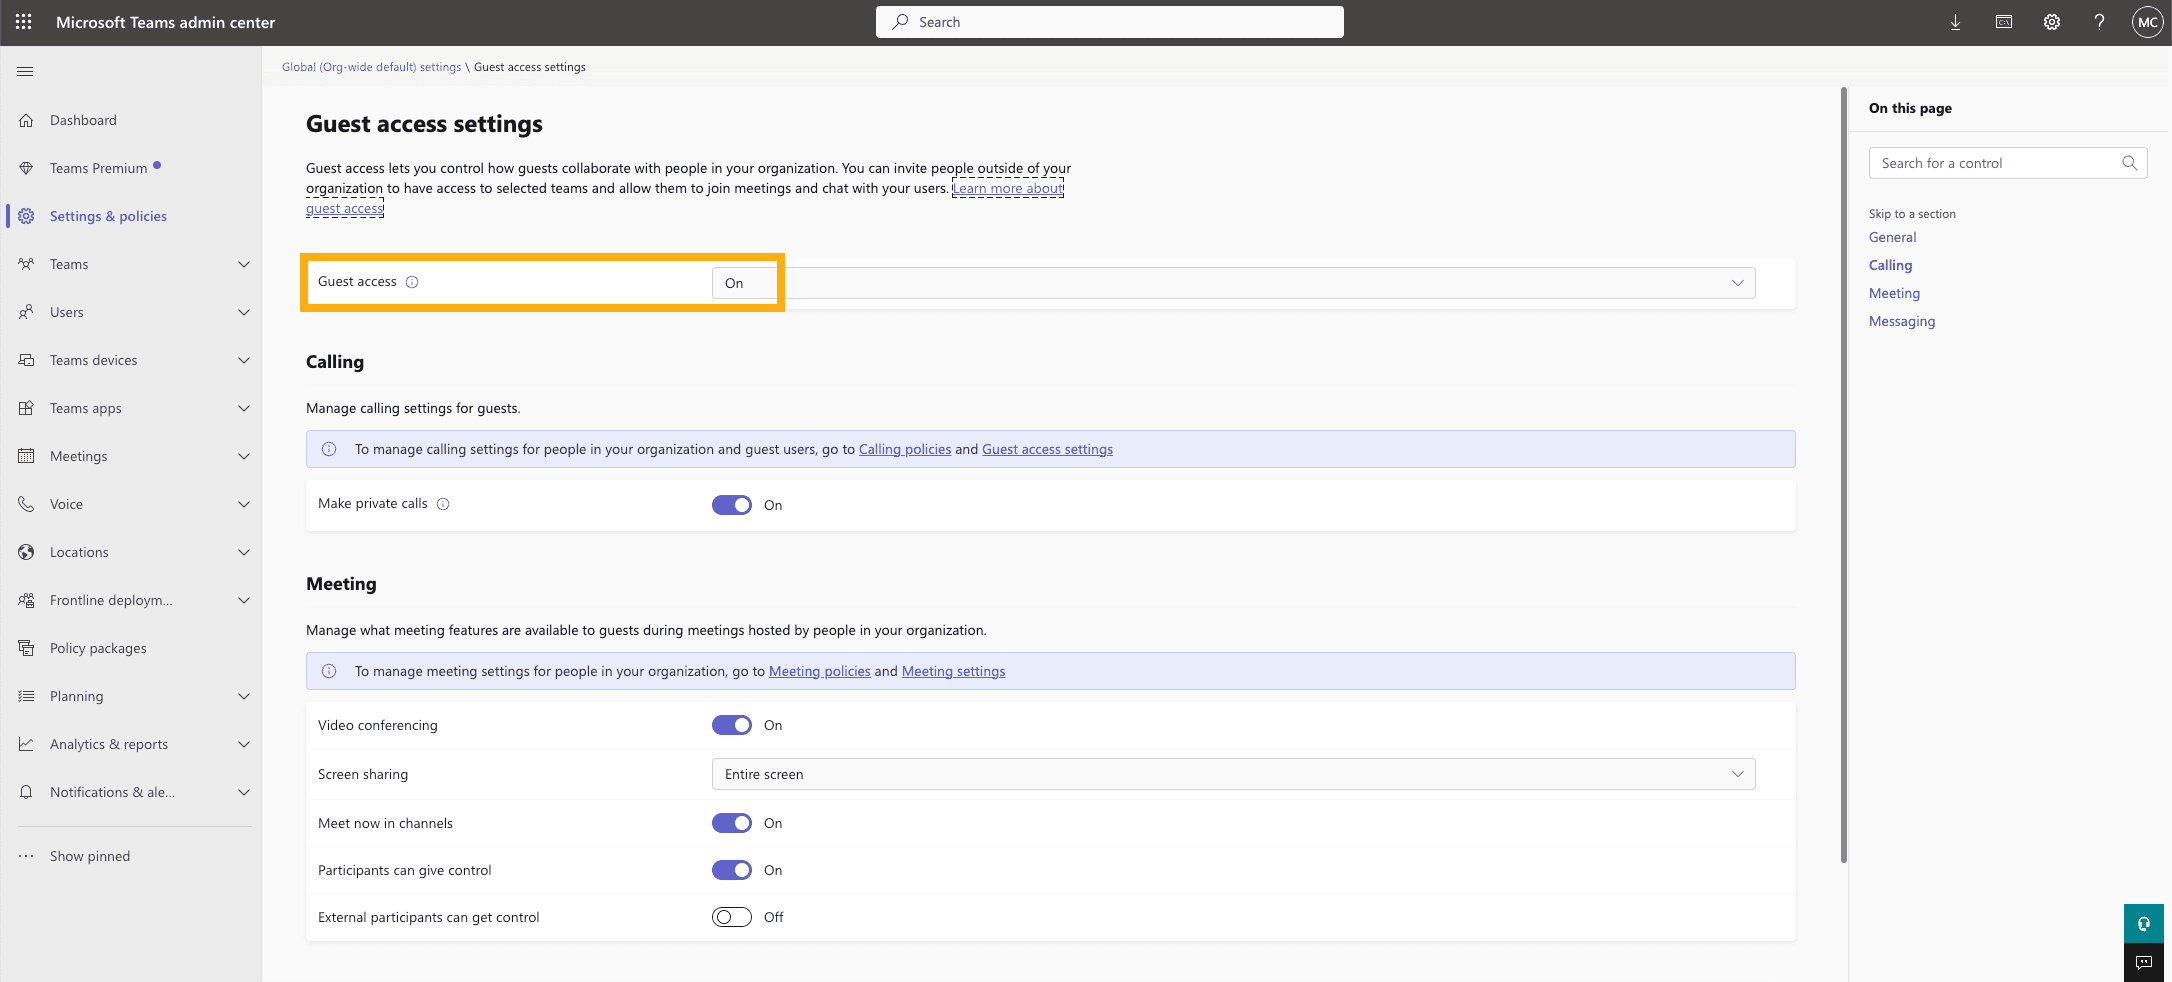Click the Search for a control field
This screenshot has width=2172, height=982.
point(2008,163)
